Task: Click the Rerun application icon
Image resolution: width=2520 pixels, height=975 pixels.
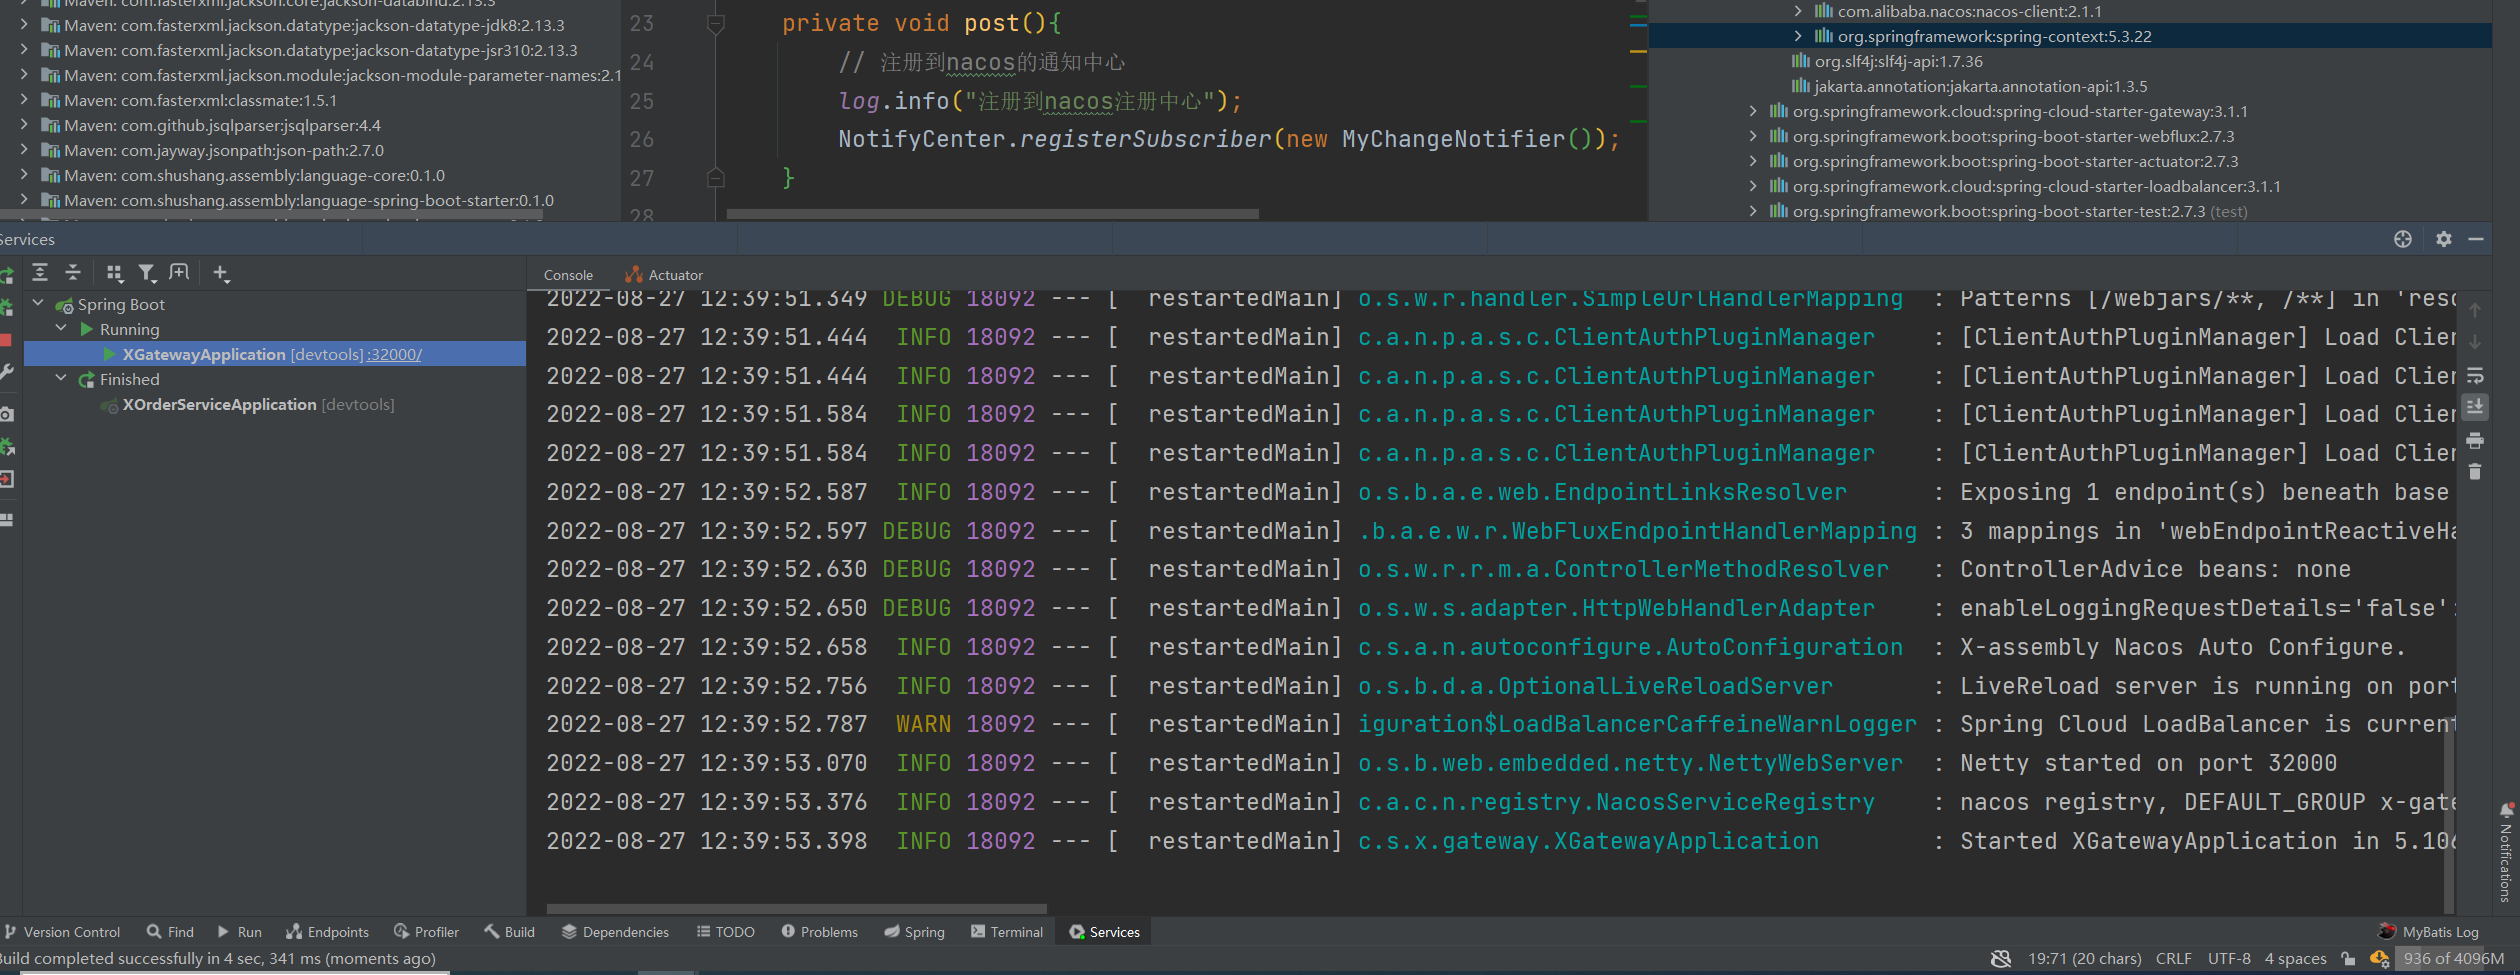Action: tap(7, 272)
